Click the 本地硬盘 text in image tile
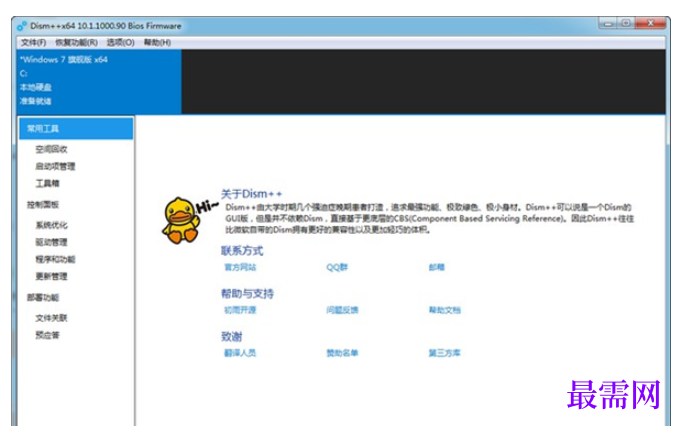Viewport: 679px width, 426px height. tap(36, 87)
